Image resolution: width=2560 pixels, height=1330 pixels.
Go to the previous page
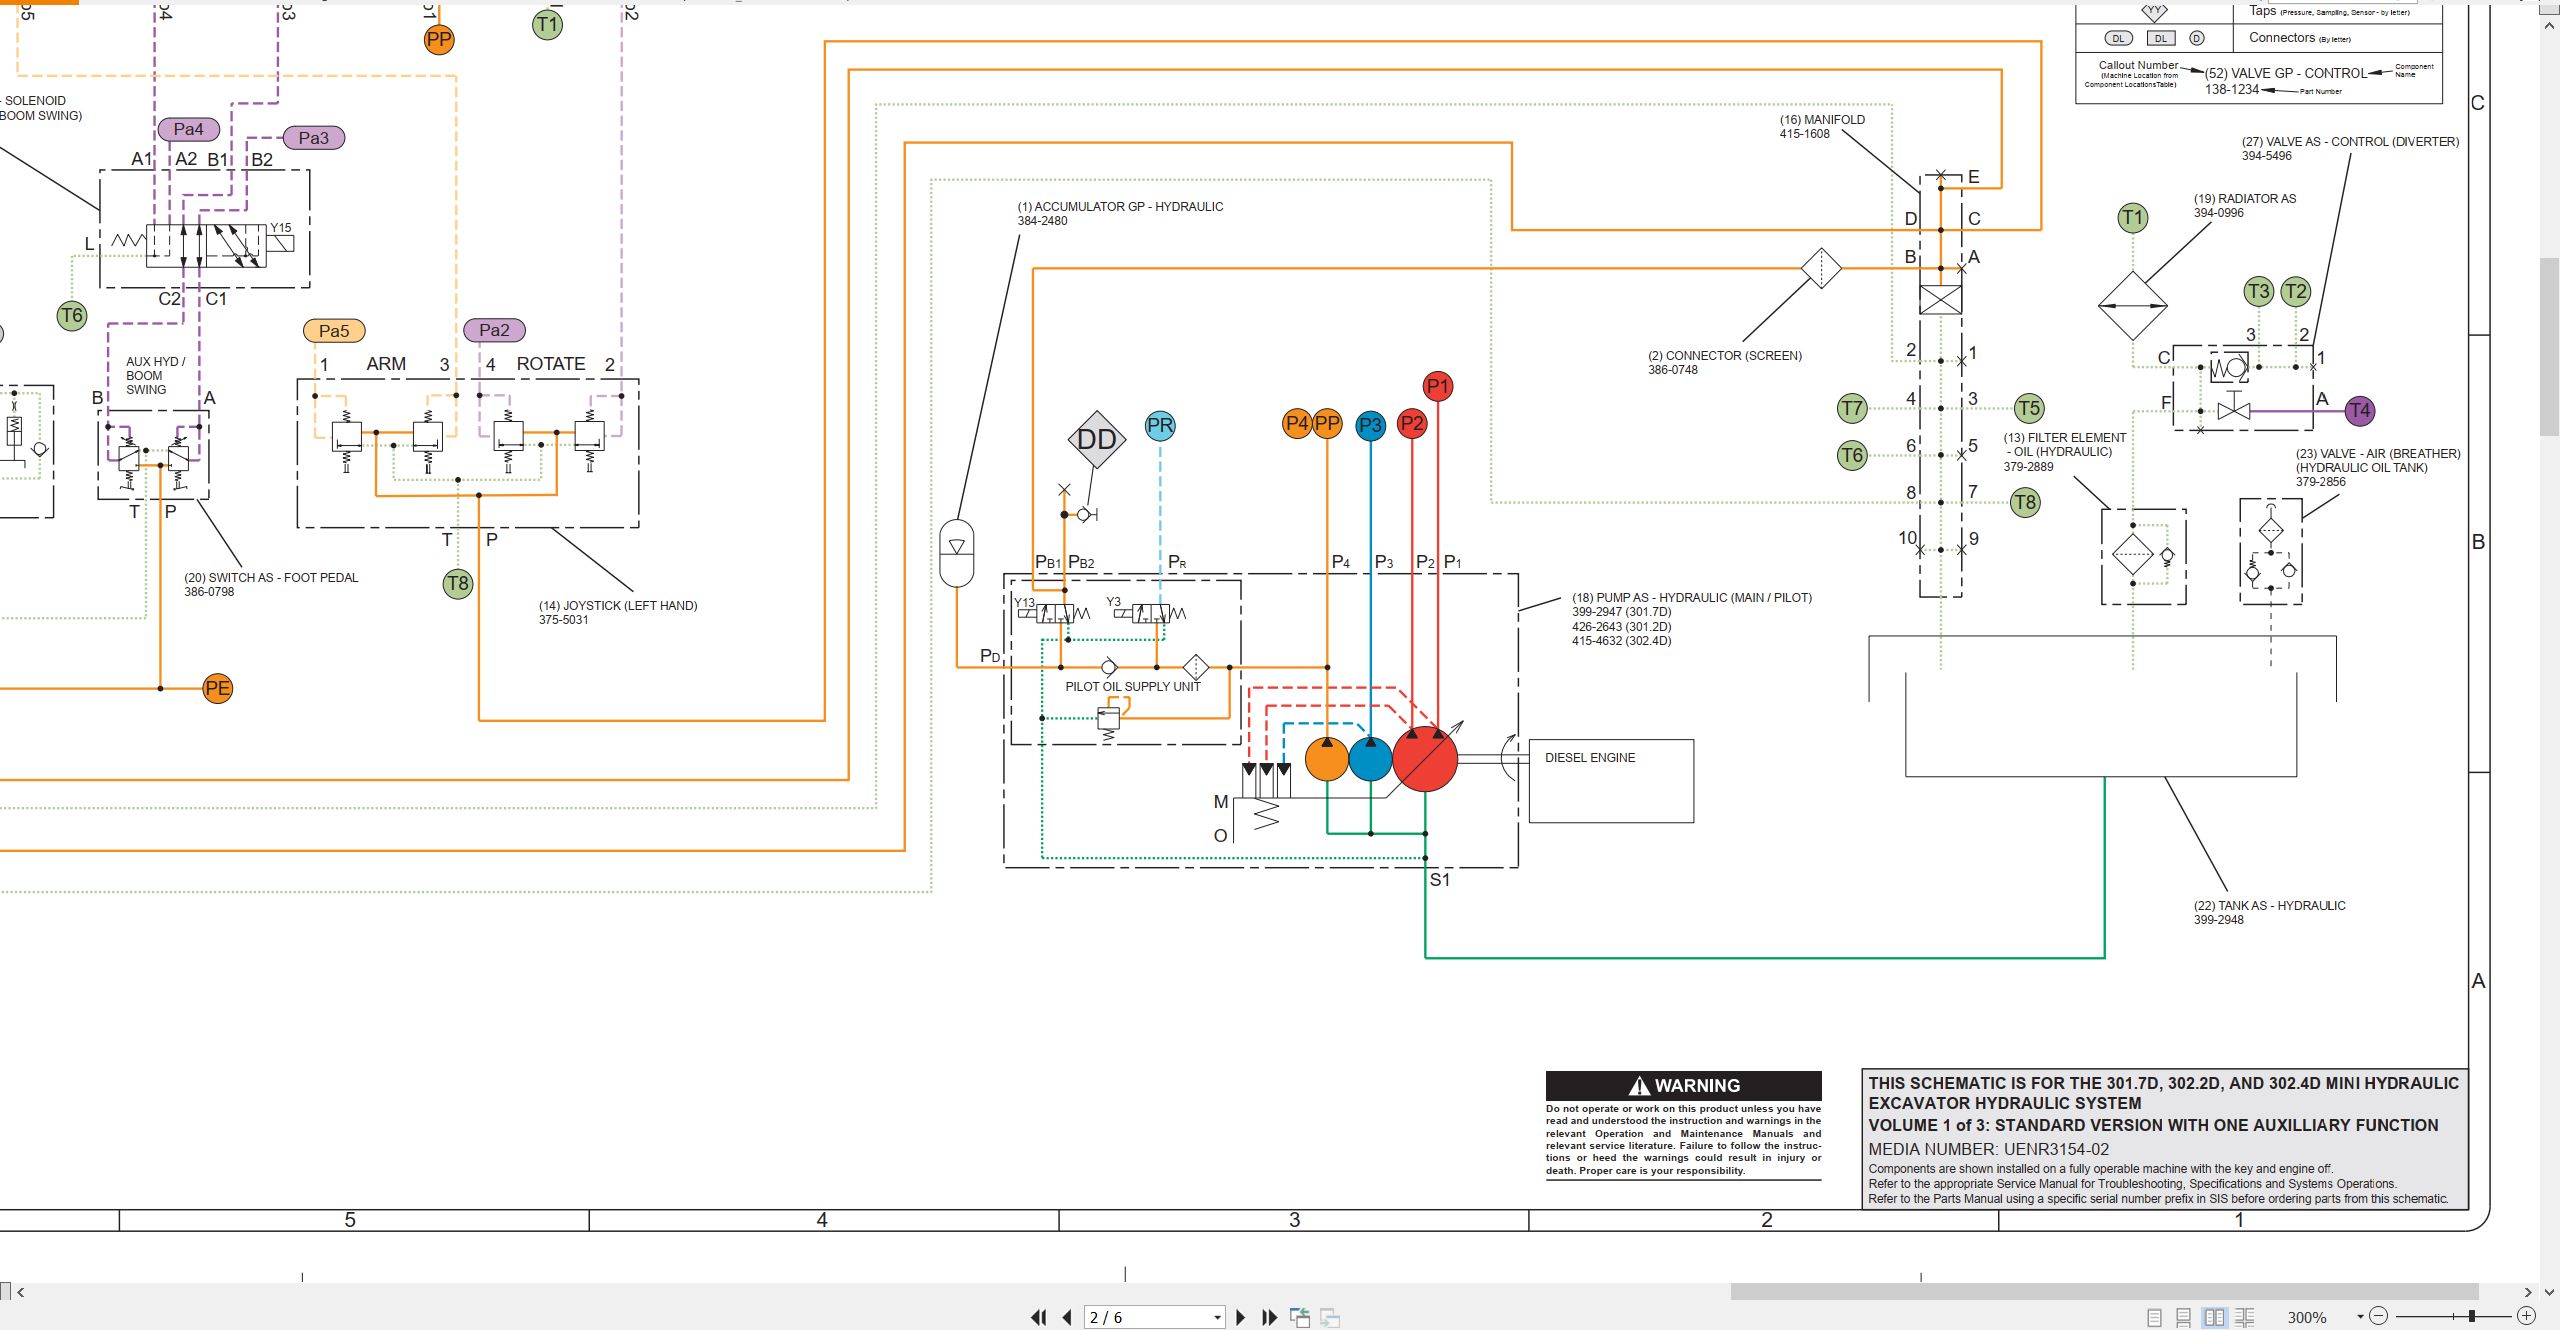[x=1067, y=1317]
